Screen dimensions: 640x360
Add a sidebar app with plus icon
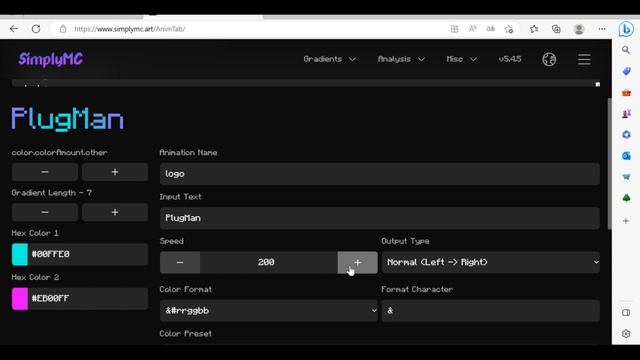[626, 221]
